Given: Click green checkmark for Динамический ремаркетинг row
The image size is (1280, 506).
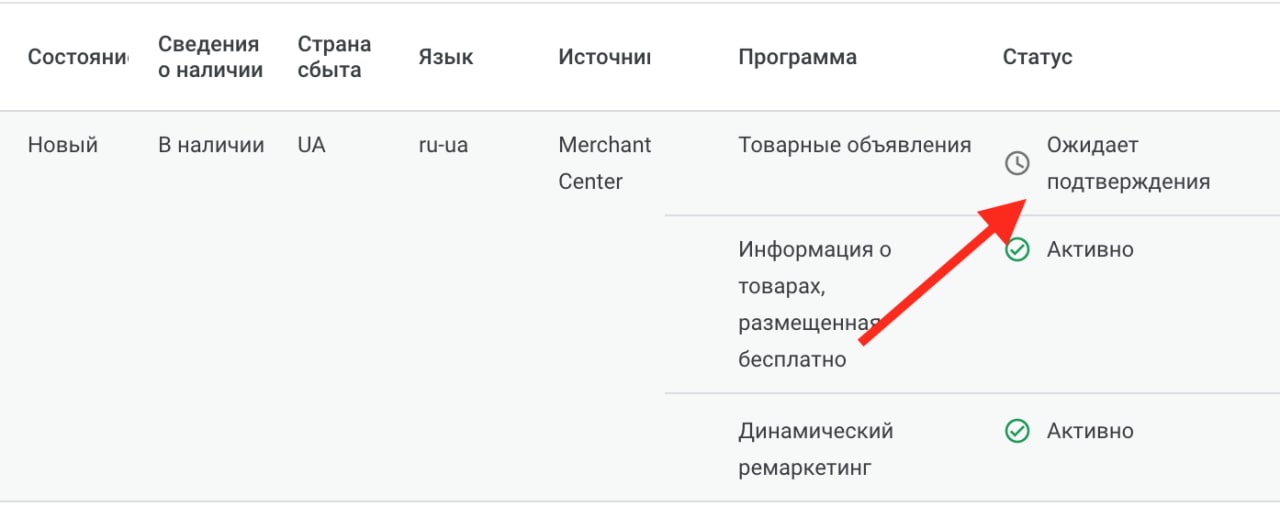Looking at the screenshot, I should click(x=1017, y=431).
